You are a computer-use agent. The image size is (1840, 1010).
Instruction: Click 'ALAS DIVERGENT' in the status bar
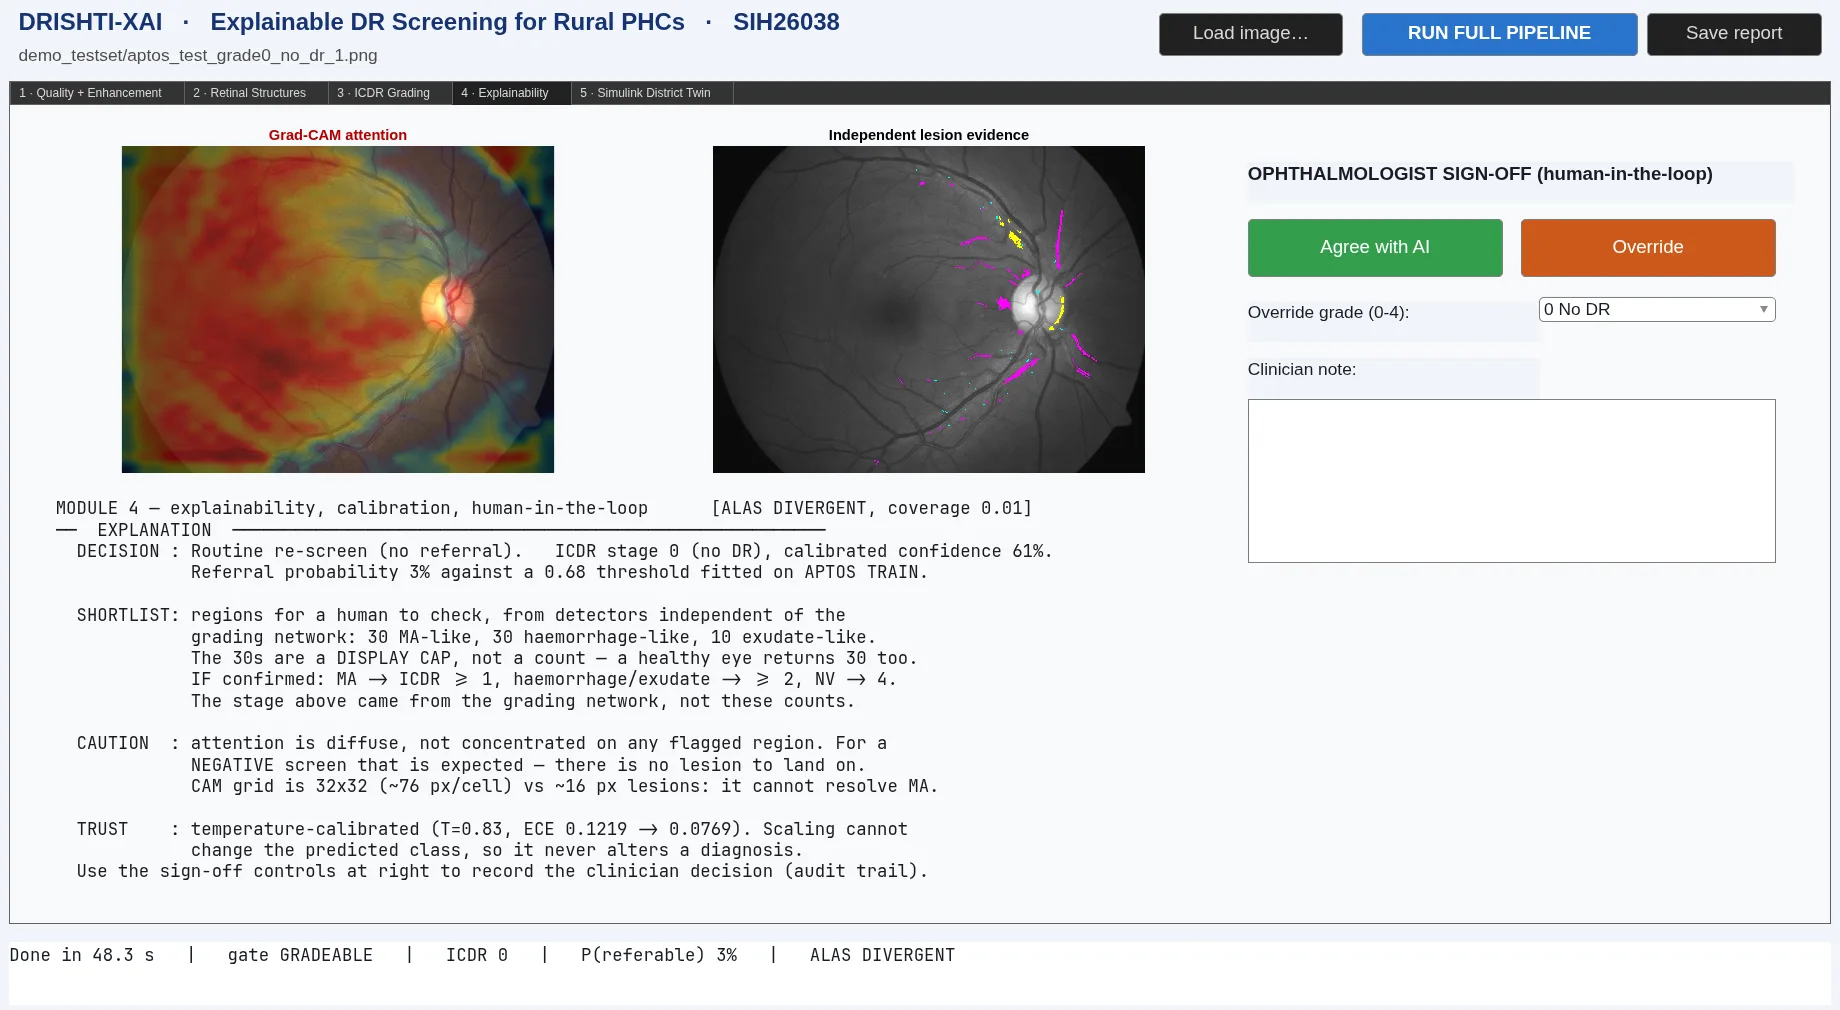(x=882, y=955)
